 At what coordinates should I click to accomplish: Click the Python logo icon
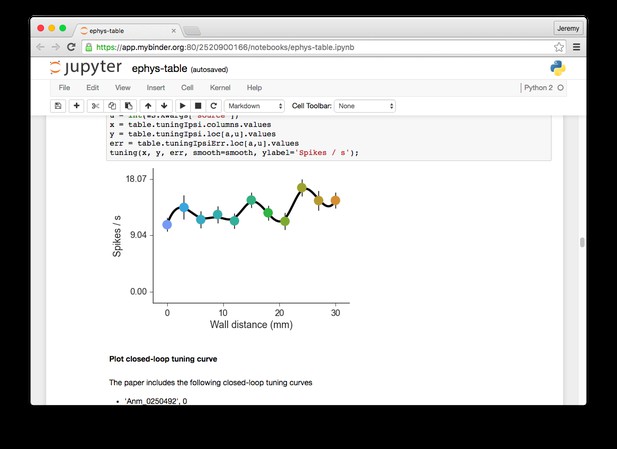point(558,68)
